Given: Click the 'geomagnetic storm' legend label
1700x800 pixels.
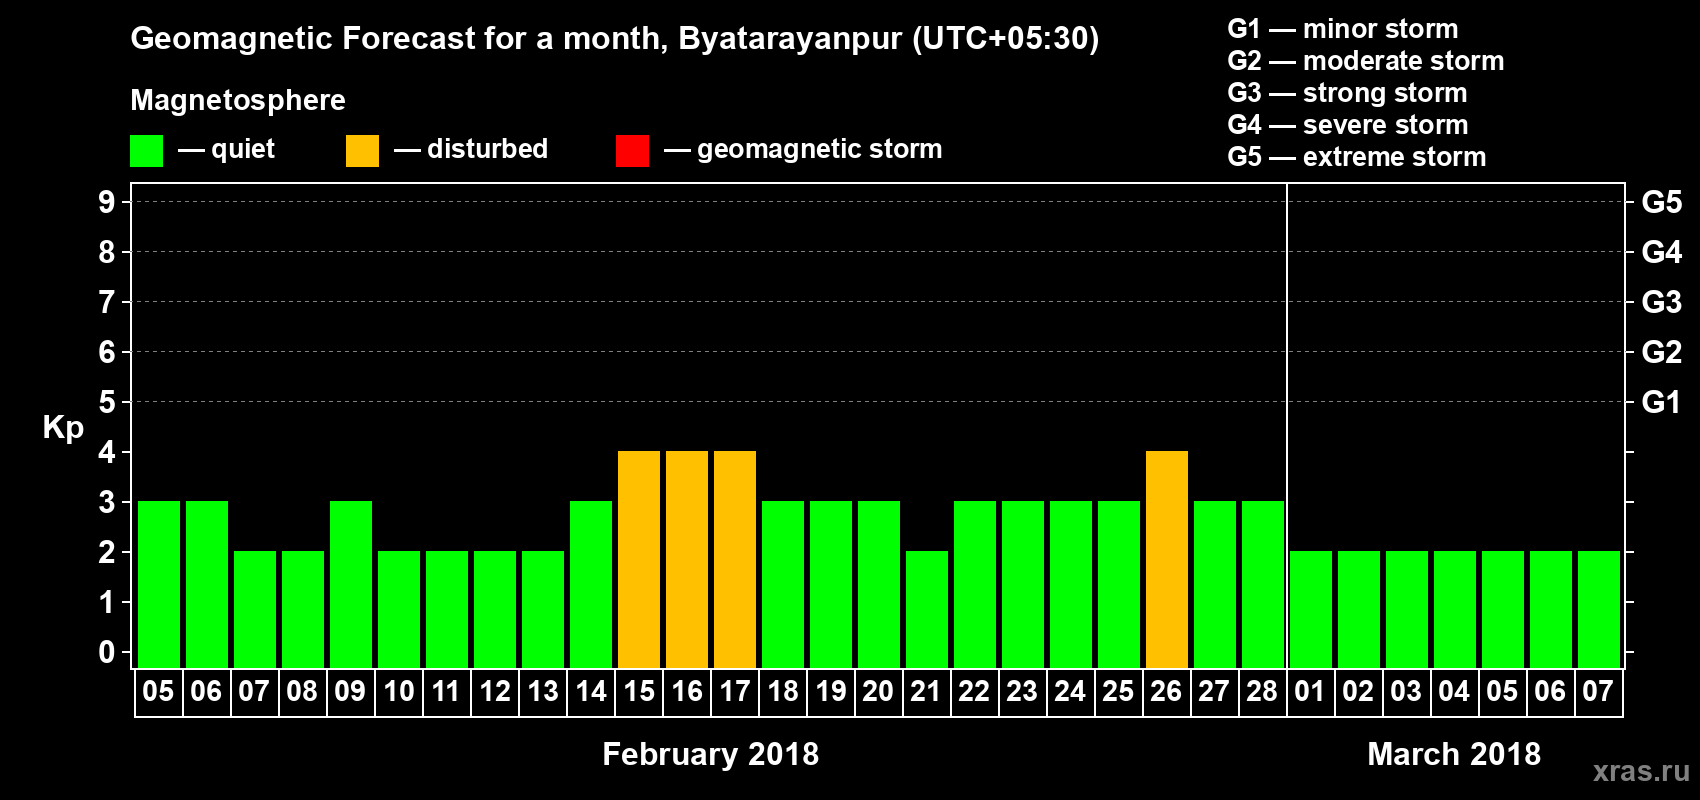Looking at the screenshot, I should point(820,149).
